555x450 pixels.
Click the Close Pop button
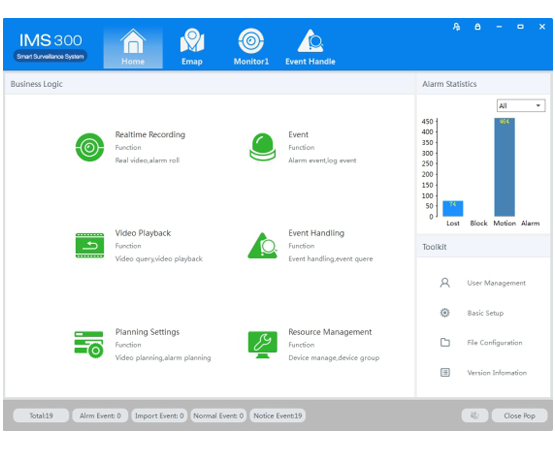[x=519, y=415]
